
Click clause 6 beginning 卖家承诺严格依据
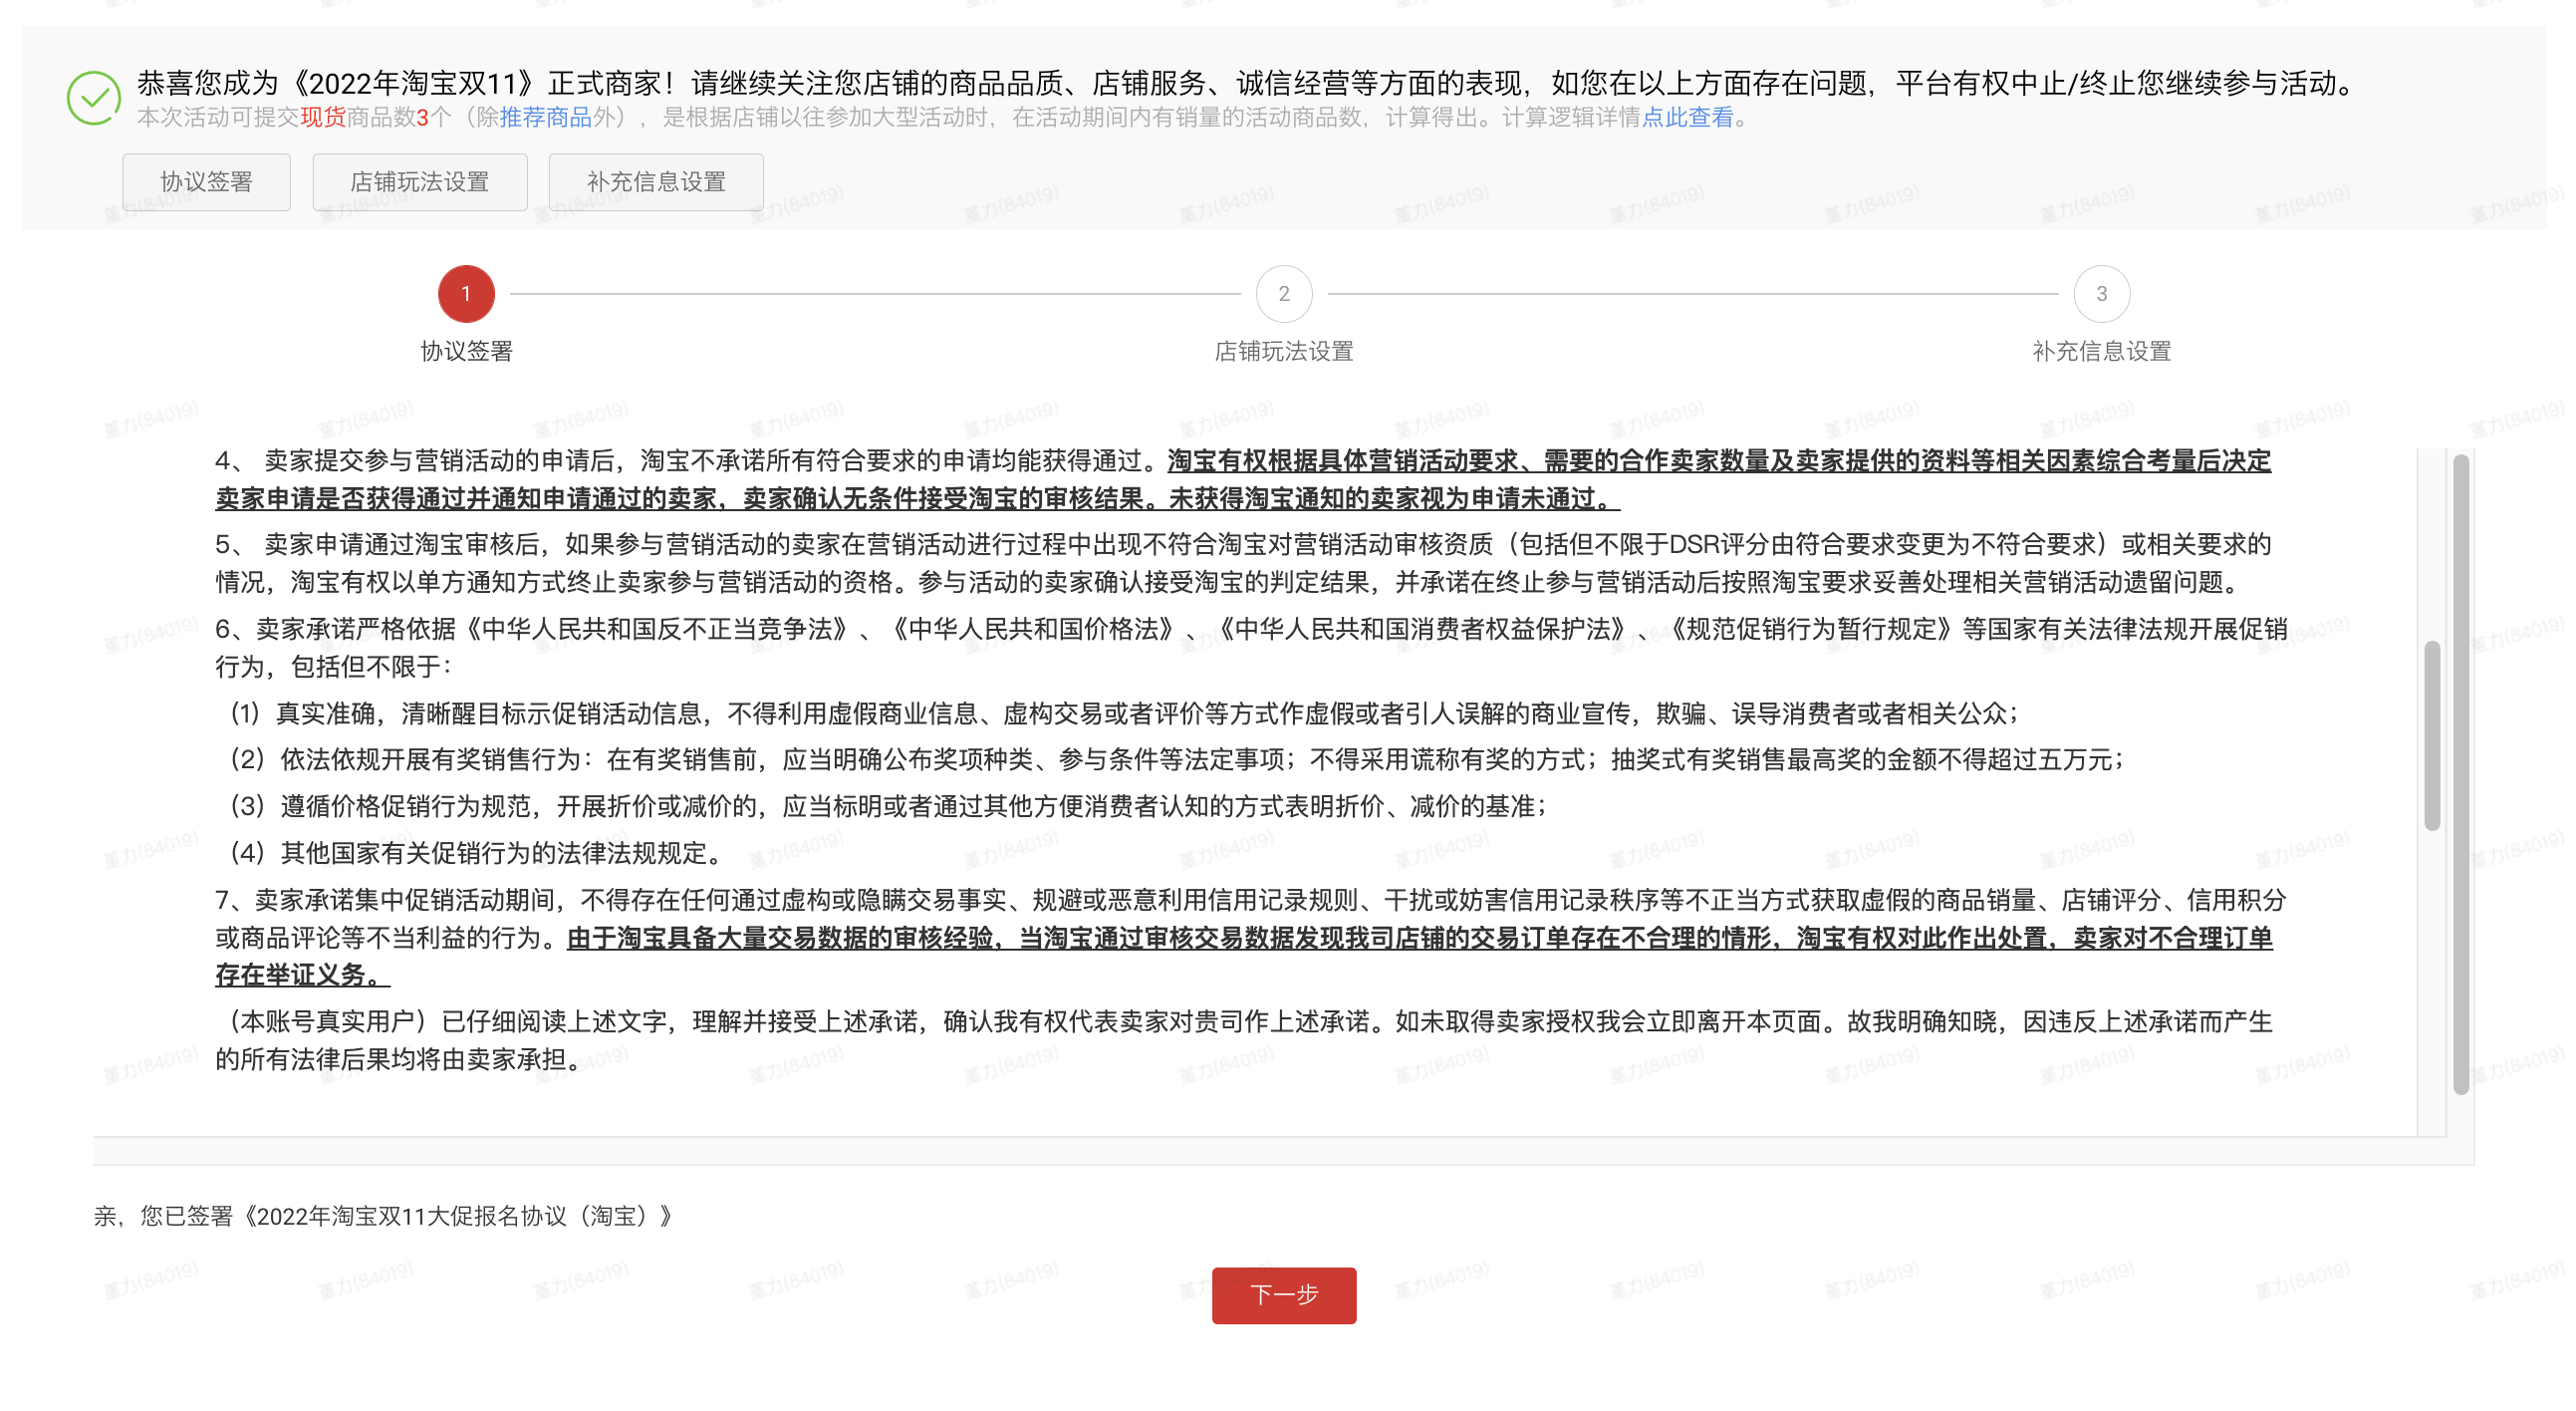tap(1251, 647)
